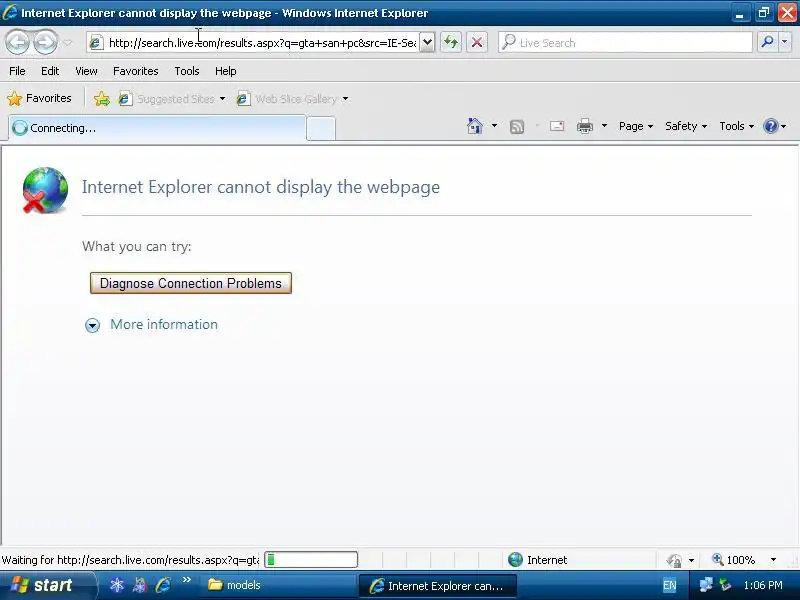Image resolution: width=800 pixels, height=600 pixels.
Task: Click the Internet zone globe icon
Action: tap(515, 560)
